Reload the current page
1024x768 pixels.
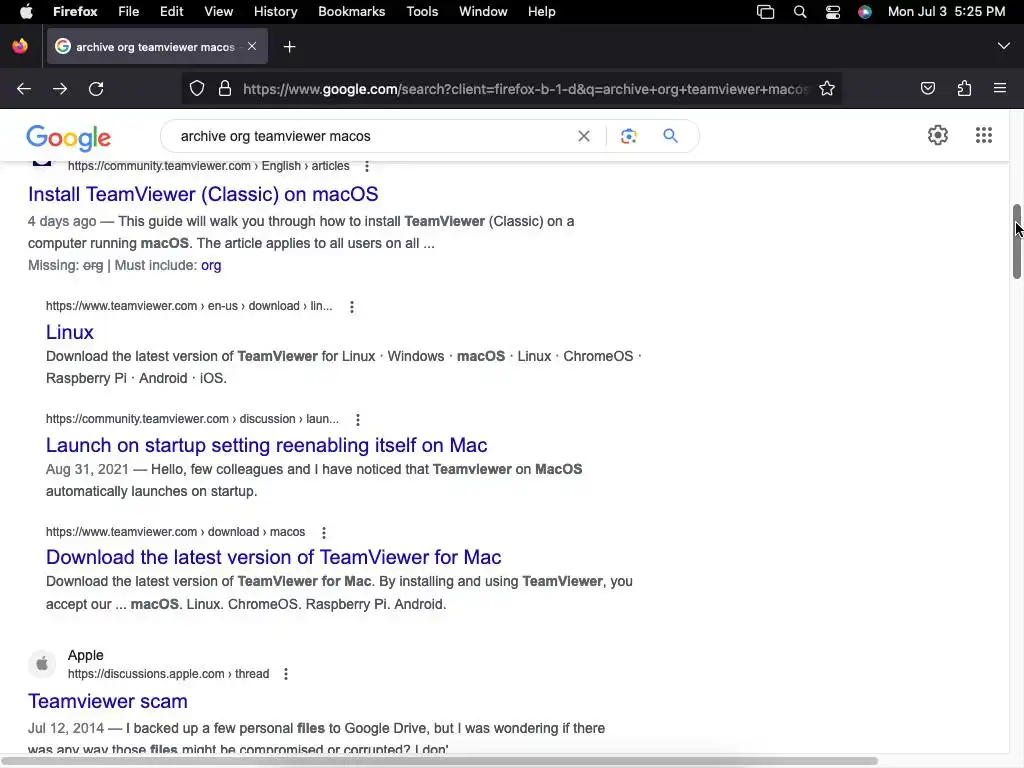[96, 89]
